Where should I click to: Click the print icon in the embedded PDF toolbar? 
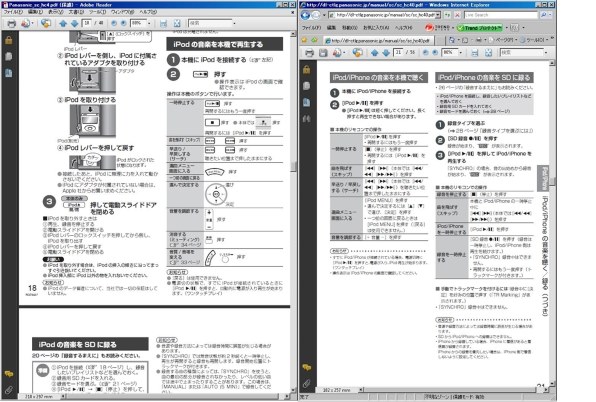309,53
